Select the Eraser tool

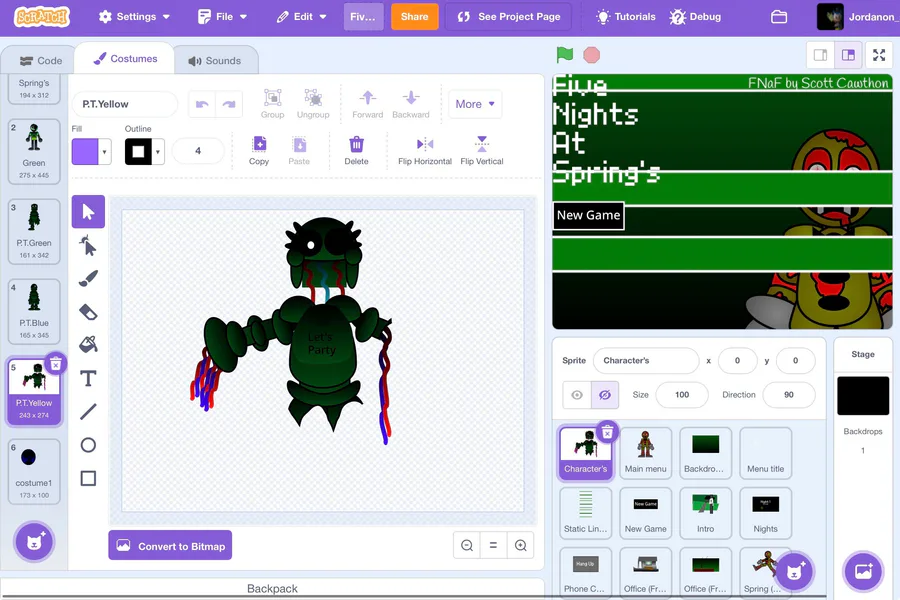(x=88, y=312)
